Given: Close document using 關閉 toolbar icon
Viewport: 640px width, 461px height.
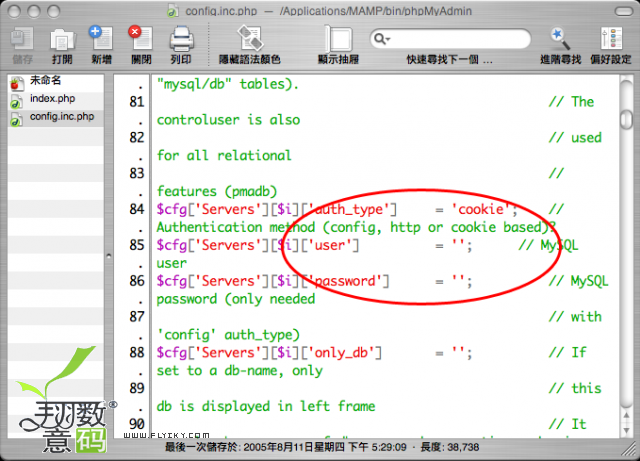Looking at the screenshot, I should click(141, 38).
